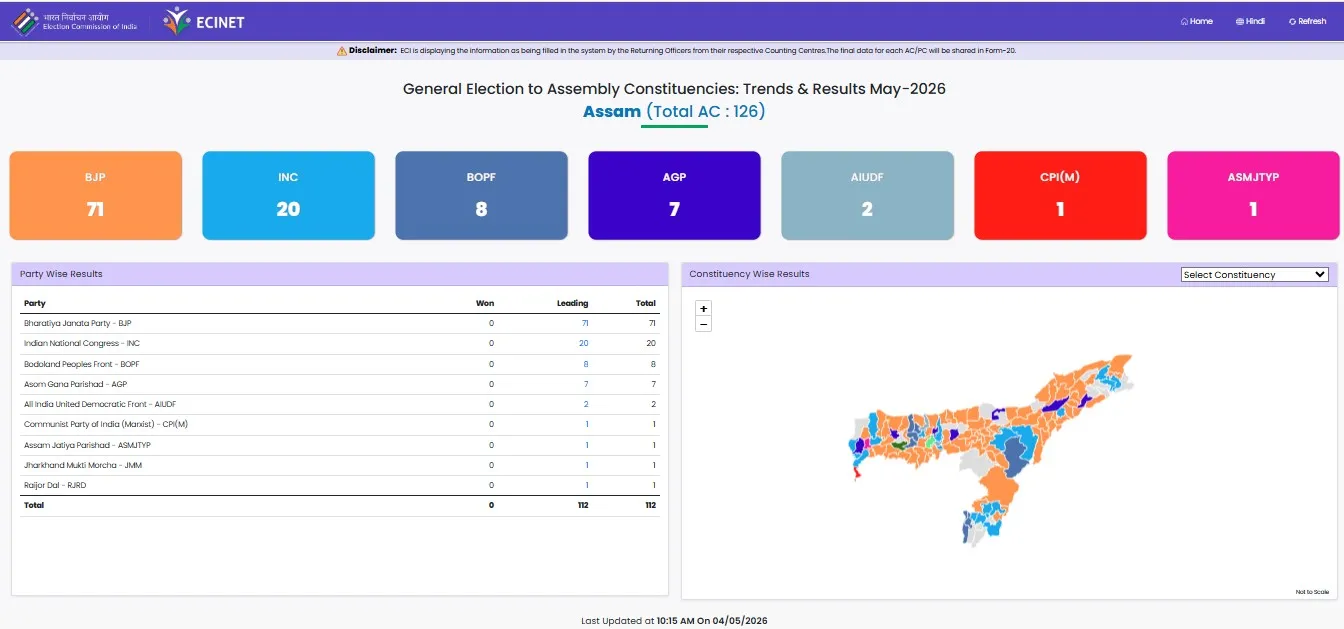Click the Refresh link
Viewport: 1344px width, 629px height.
coord(1307,21)
